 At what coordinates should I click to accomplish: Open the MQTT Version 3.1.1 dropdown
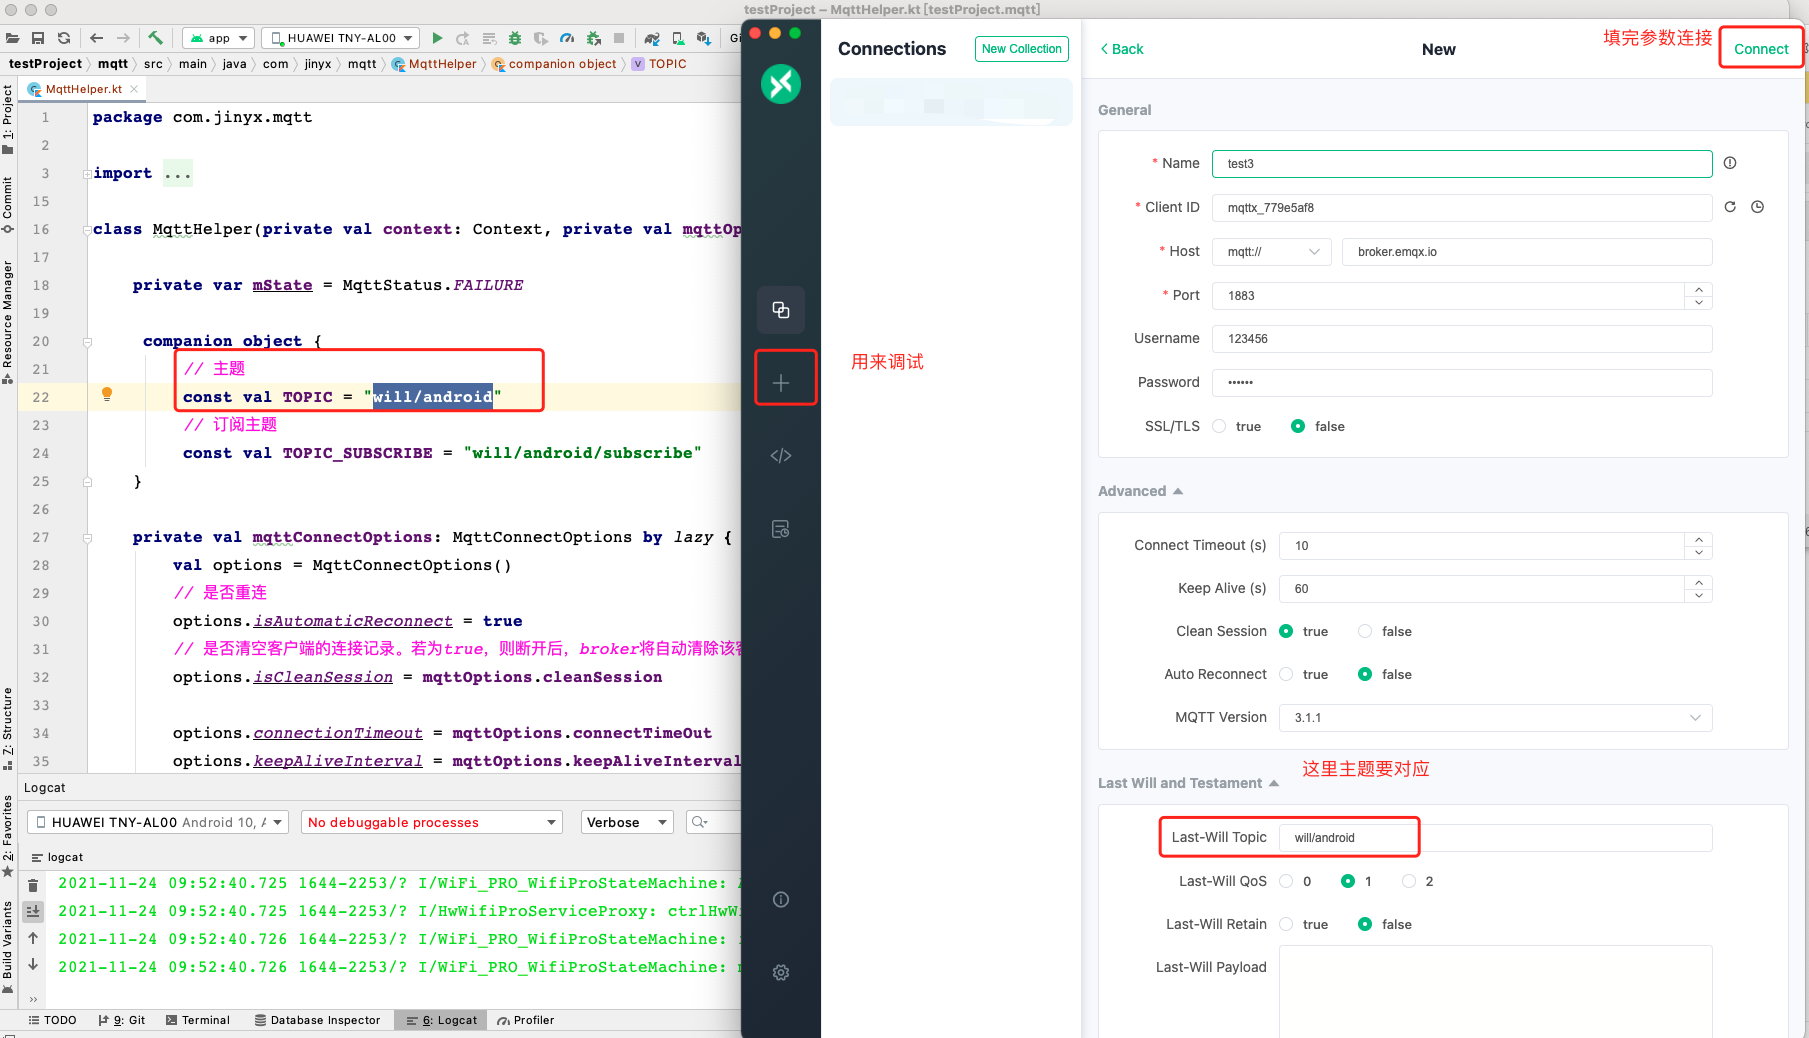pyautogui.click(x=1496, y=718)
